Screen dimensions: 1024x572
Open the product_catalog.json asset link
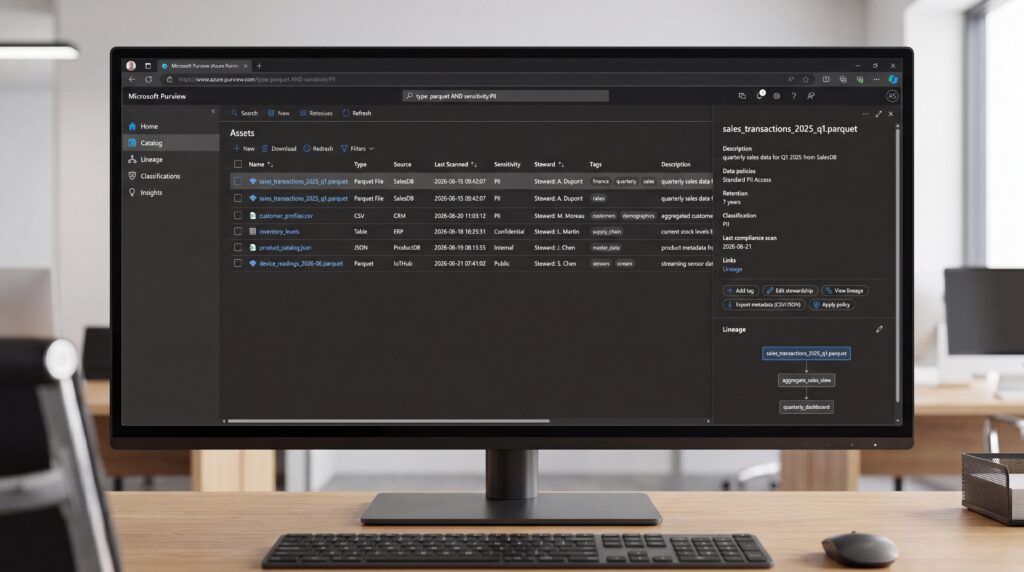(285, 248)
